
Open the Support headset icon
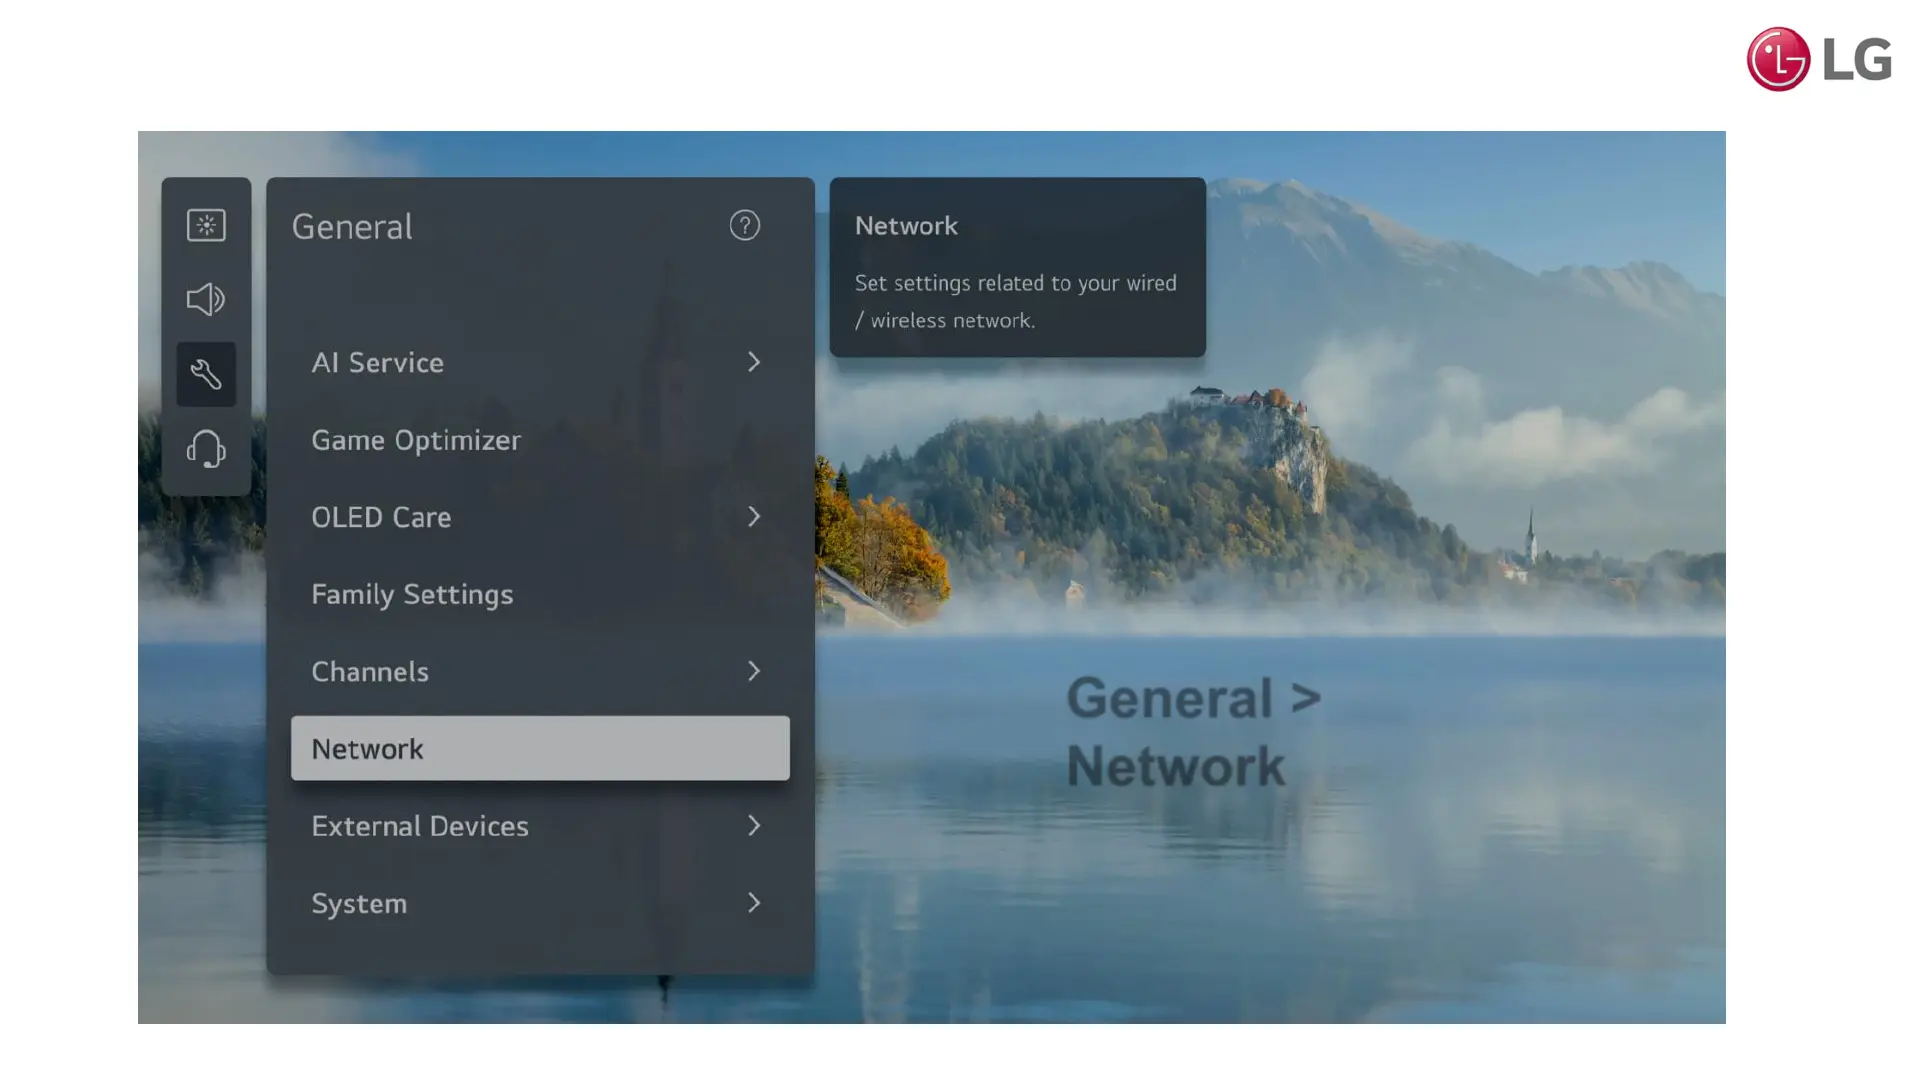(206, 449)
